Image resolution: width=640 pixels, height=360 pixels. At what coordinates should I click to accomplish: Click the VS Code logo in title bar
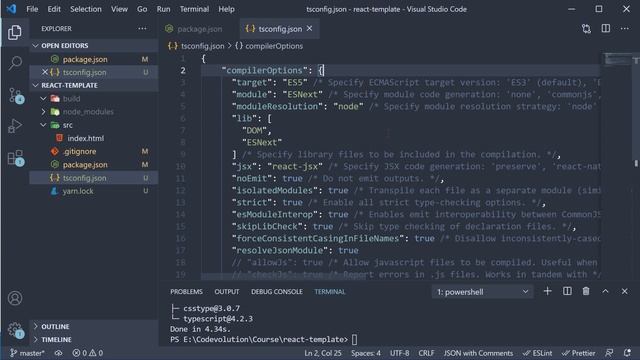11,9
